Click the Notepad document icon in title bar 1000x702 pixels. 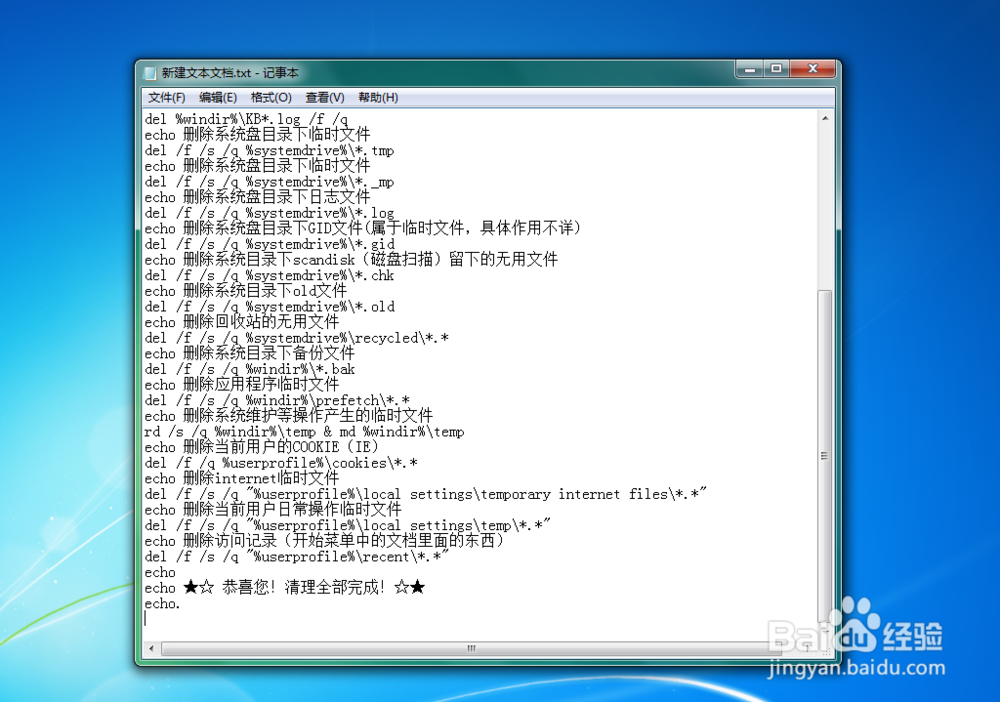[150, 73]
